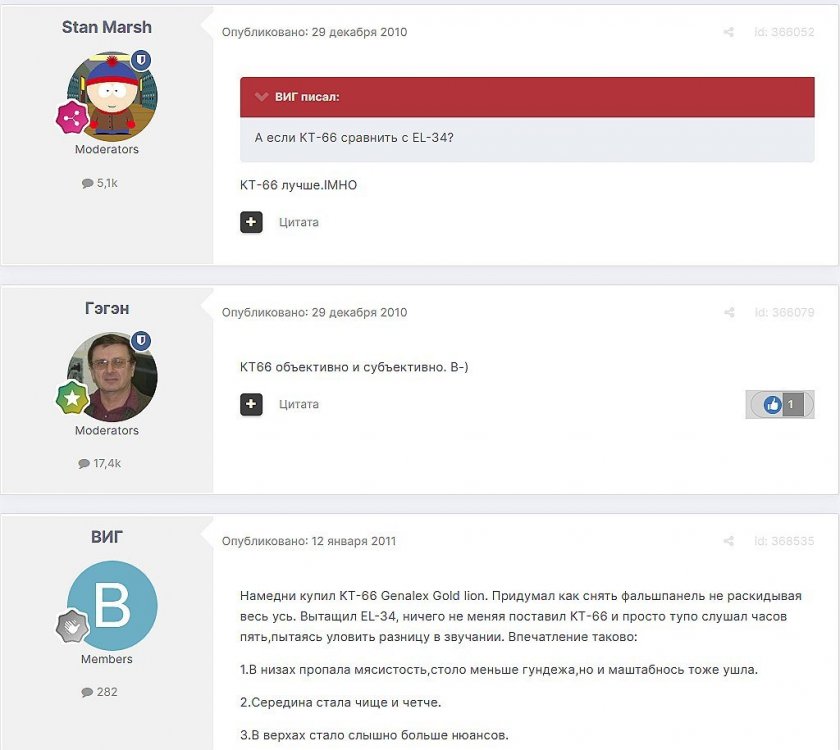The width and height of the screenshot is (840, 750).
Task: Open Гэгэн username profile link
Action: [107, 308]
